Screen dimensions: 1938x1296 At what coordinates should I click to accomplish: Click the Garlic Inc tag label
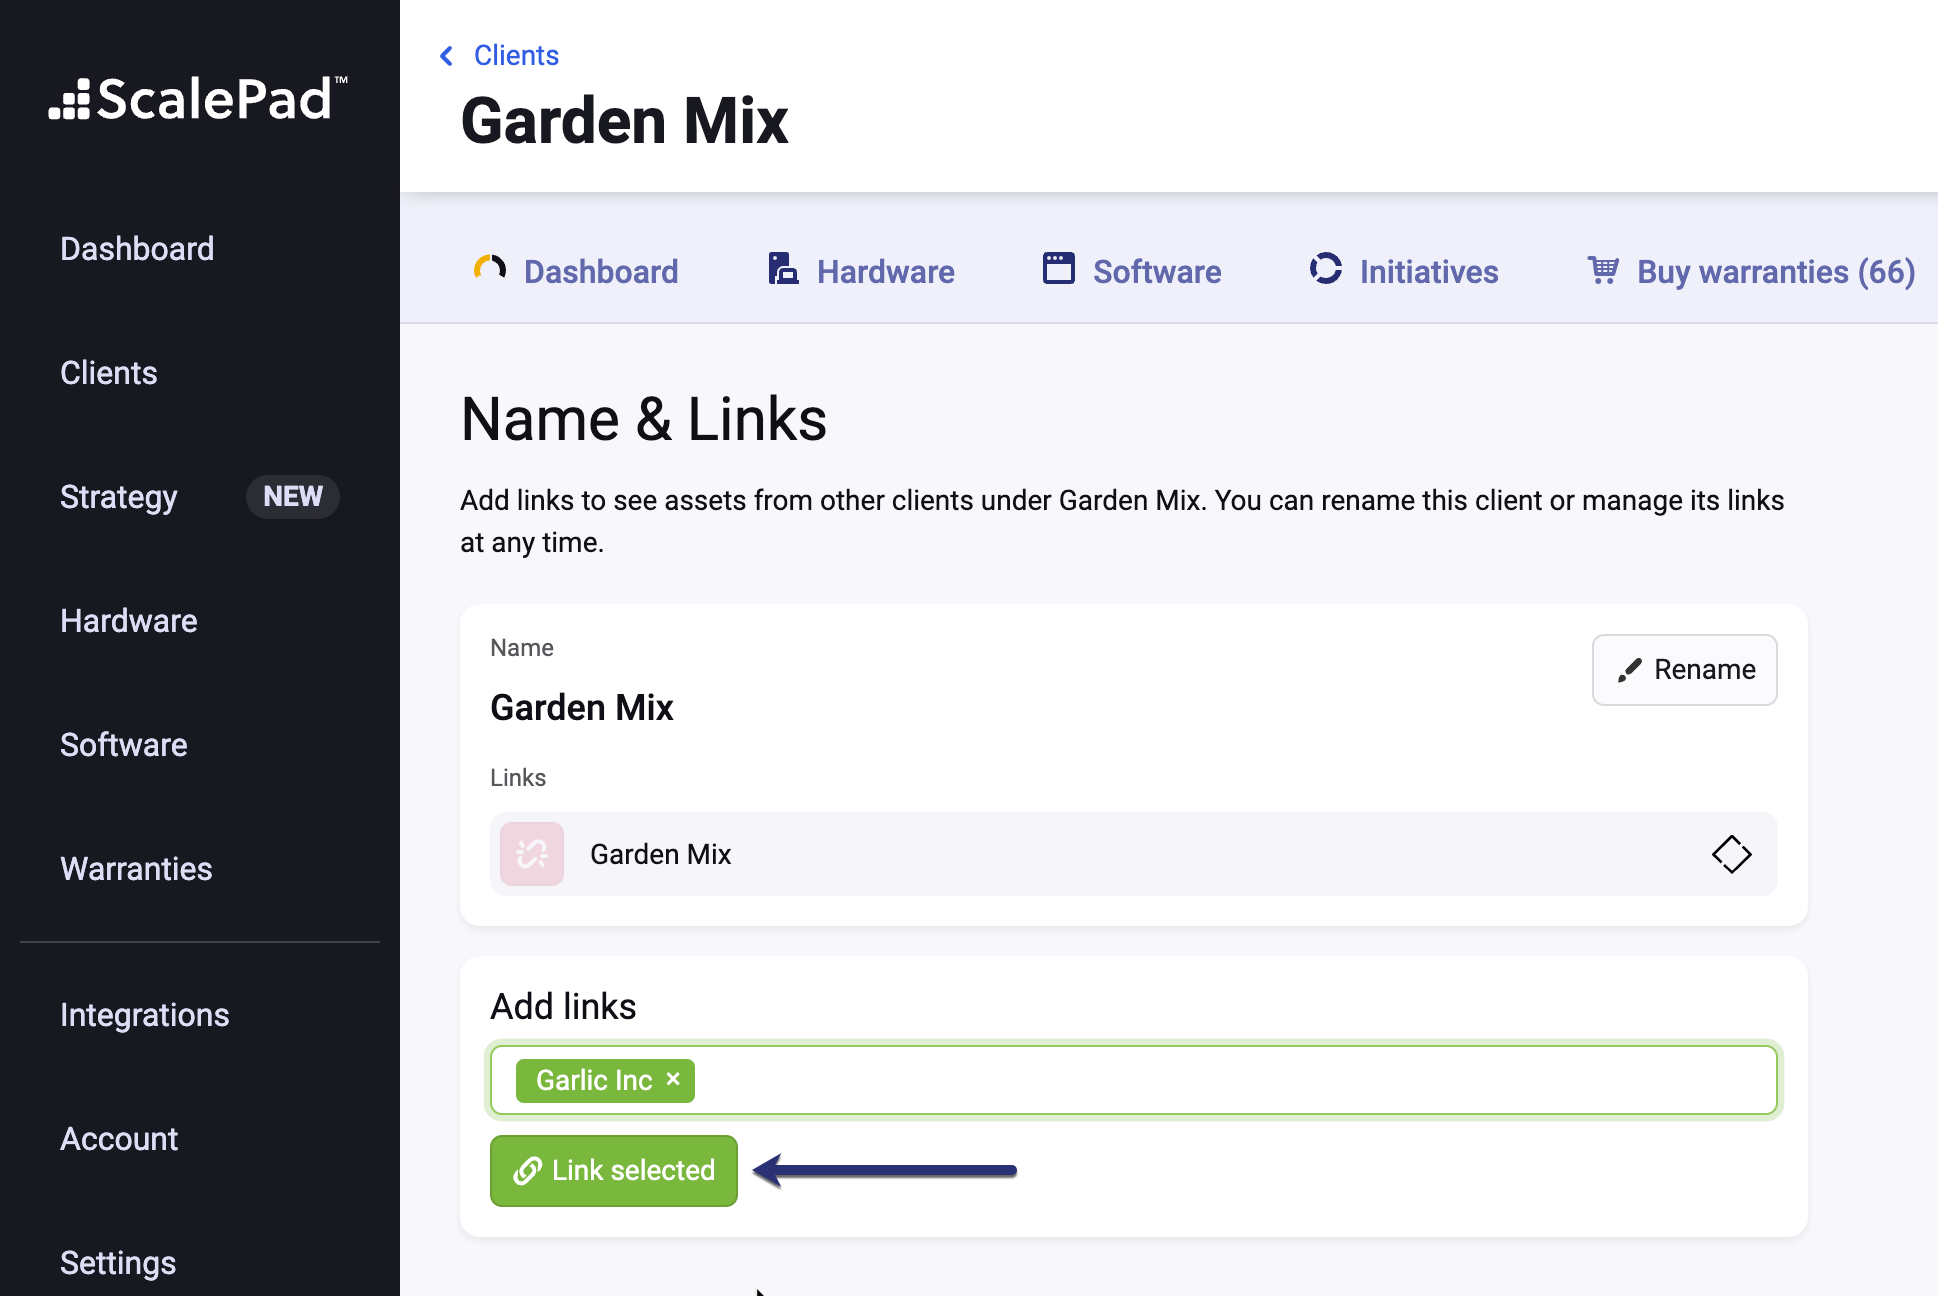(594, 1080)
